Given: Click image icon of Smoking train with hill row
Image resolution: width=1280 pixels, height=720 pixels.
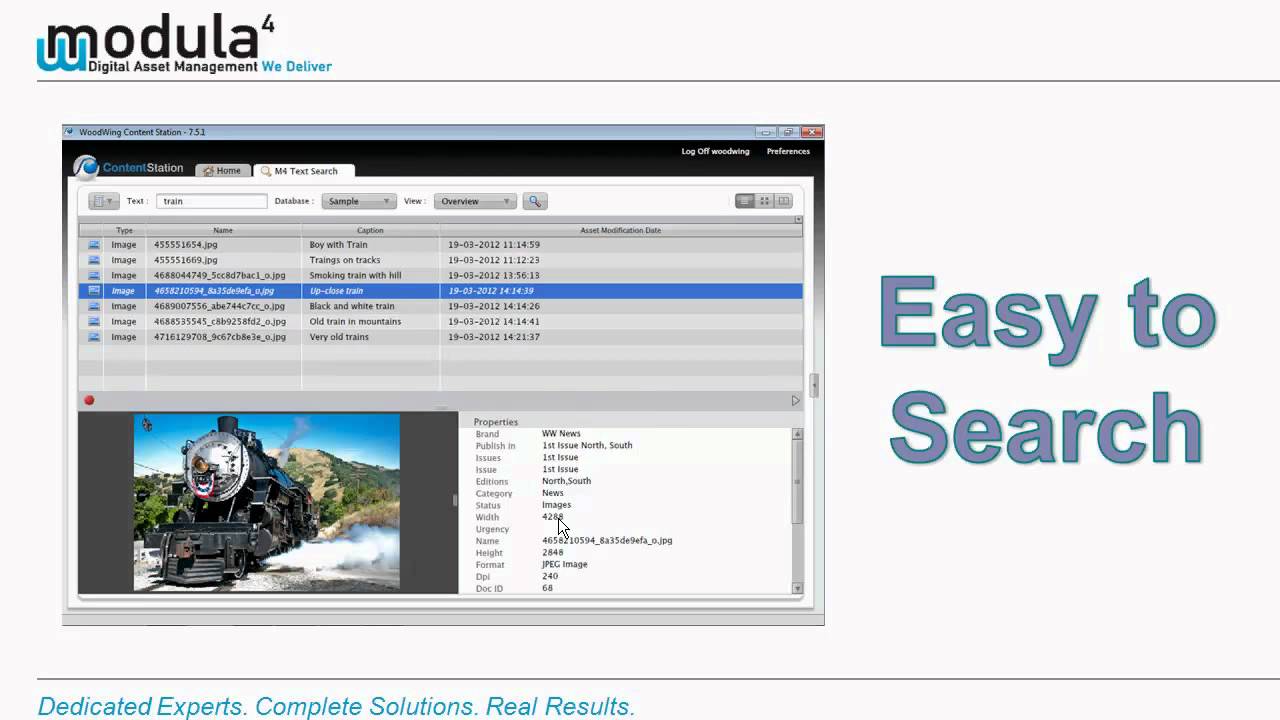Looking at the screenshot, I should tap(94, 275).
